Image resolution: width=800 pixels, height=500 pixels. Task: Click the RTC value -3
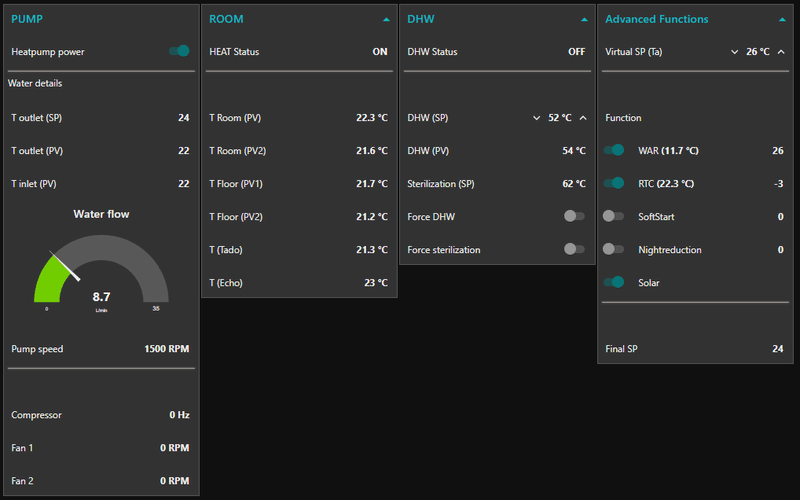point(779,184)
